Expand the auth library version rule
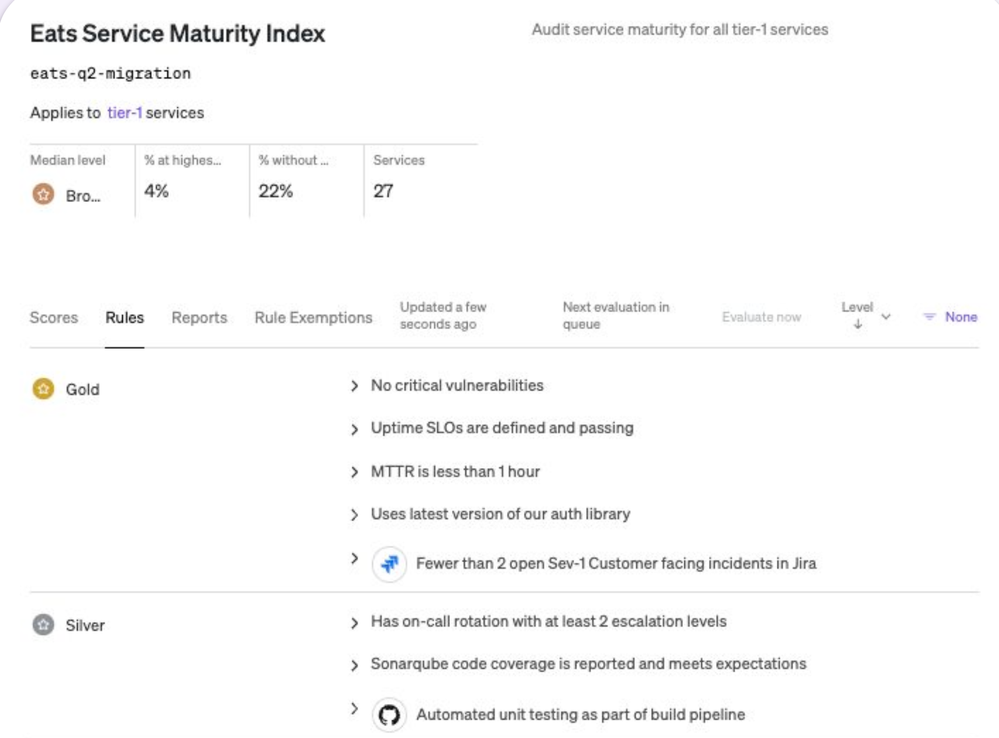 [354, 515]
